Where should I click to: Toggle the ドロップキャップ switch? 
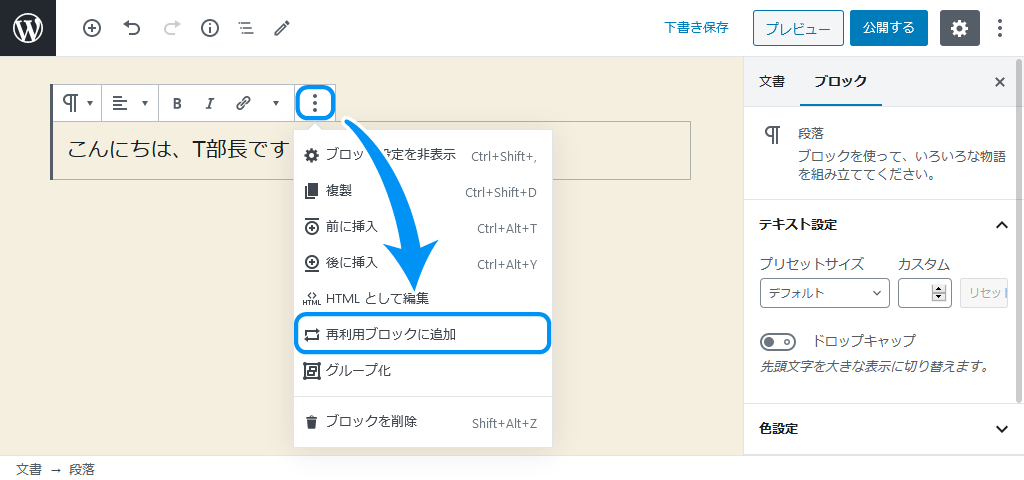coord(778,342)
